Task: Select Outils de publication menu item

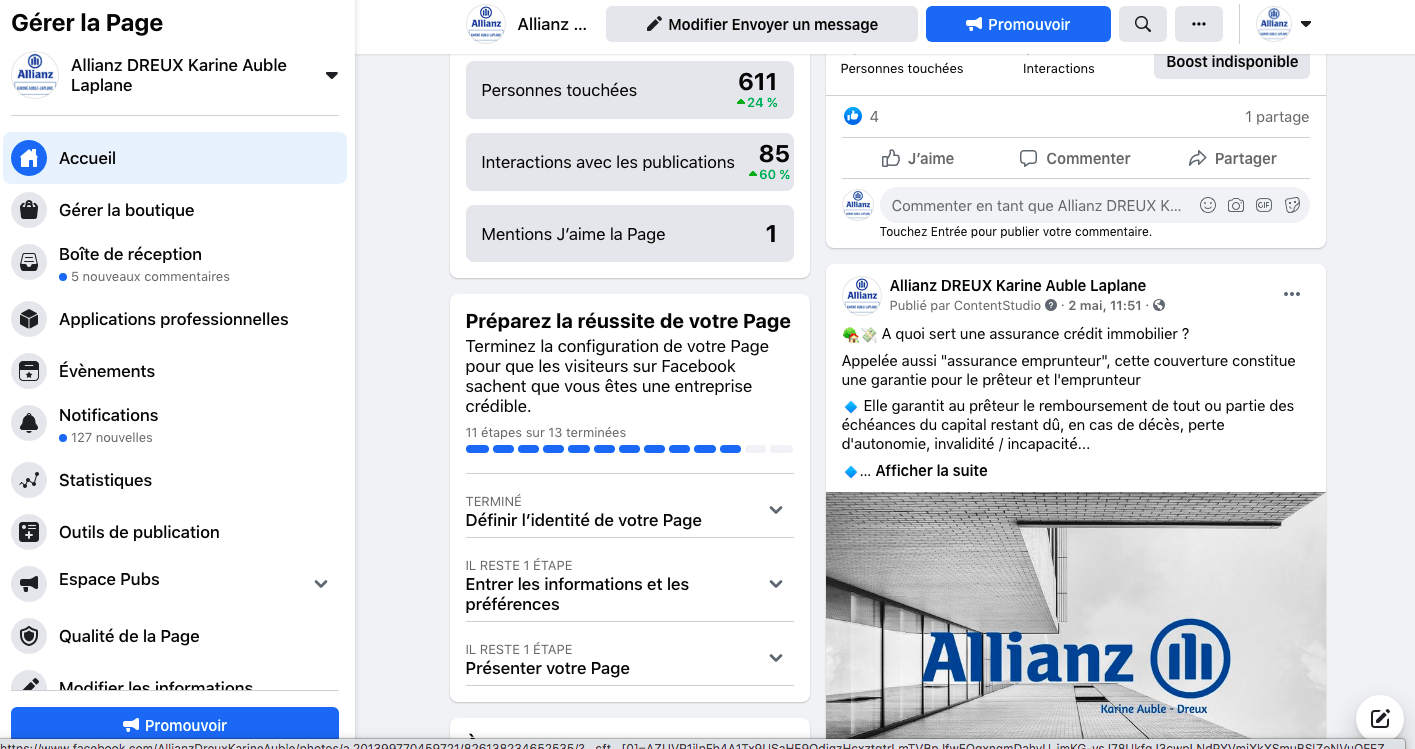Action: click(175, 532)
